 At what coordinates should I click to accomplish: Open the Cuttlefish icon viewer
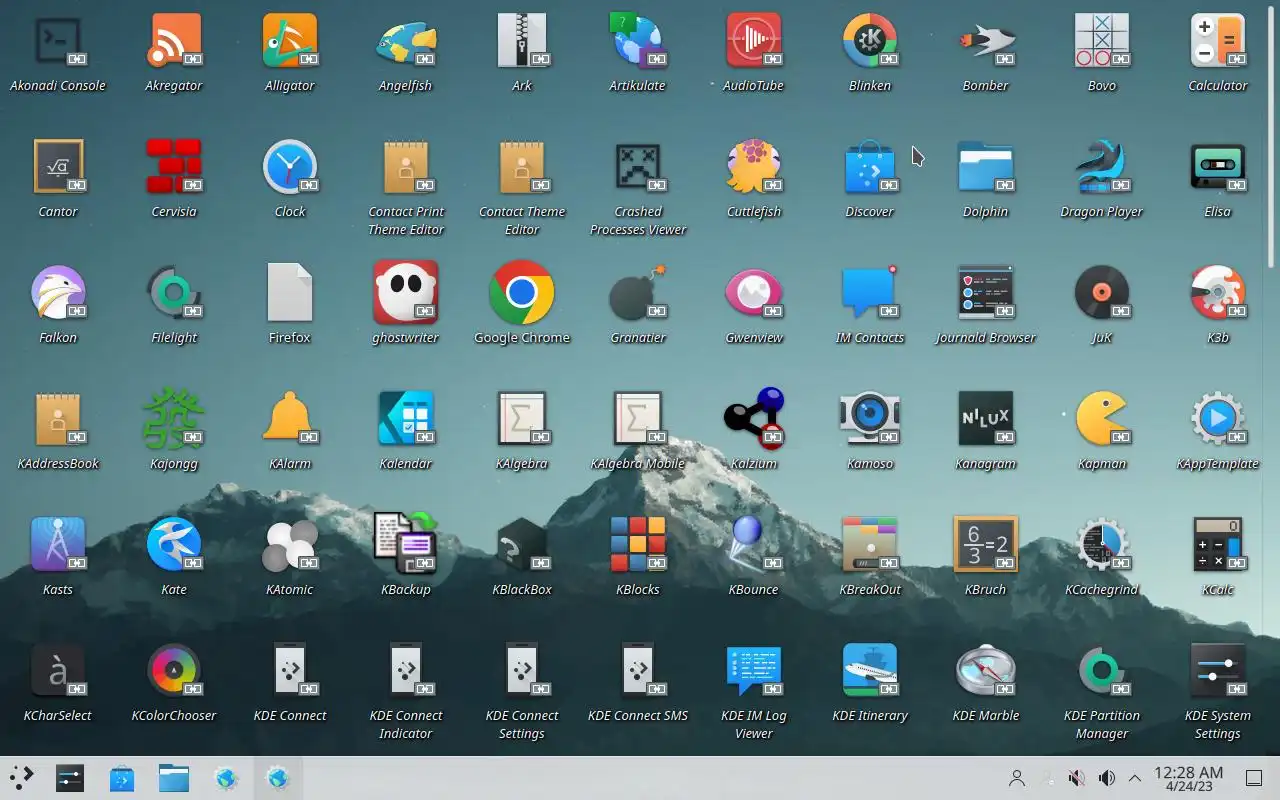click(754, 166)
